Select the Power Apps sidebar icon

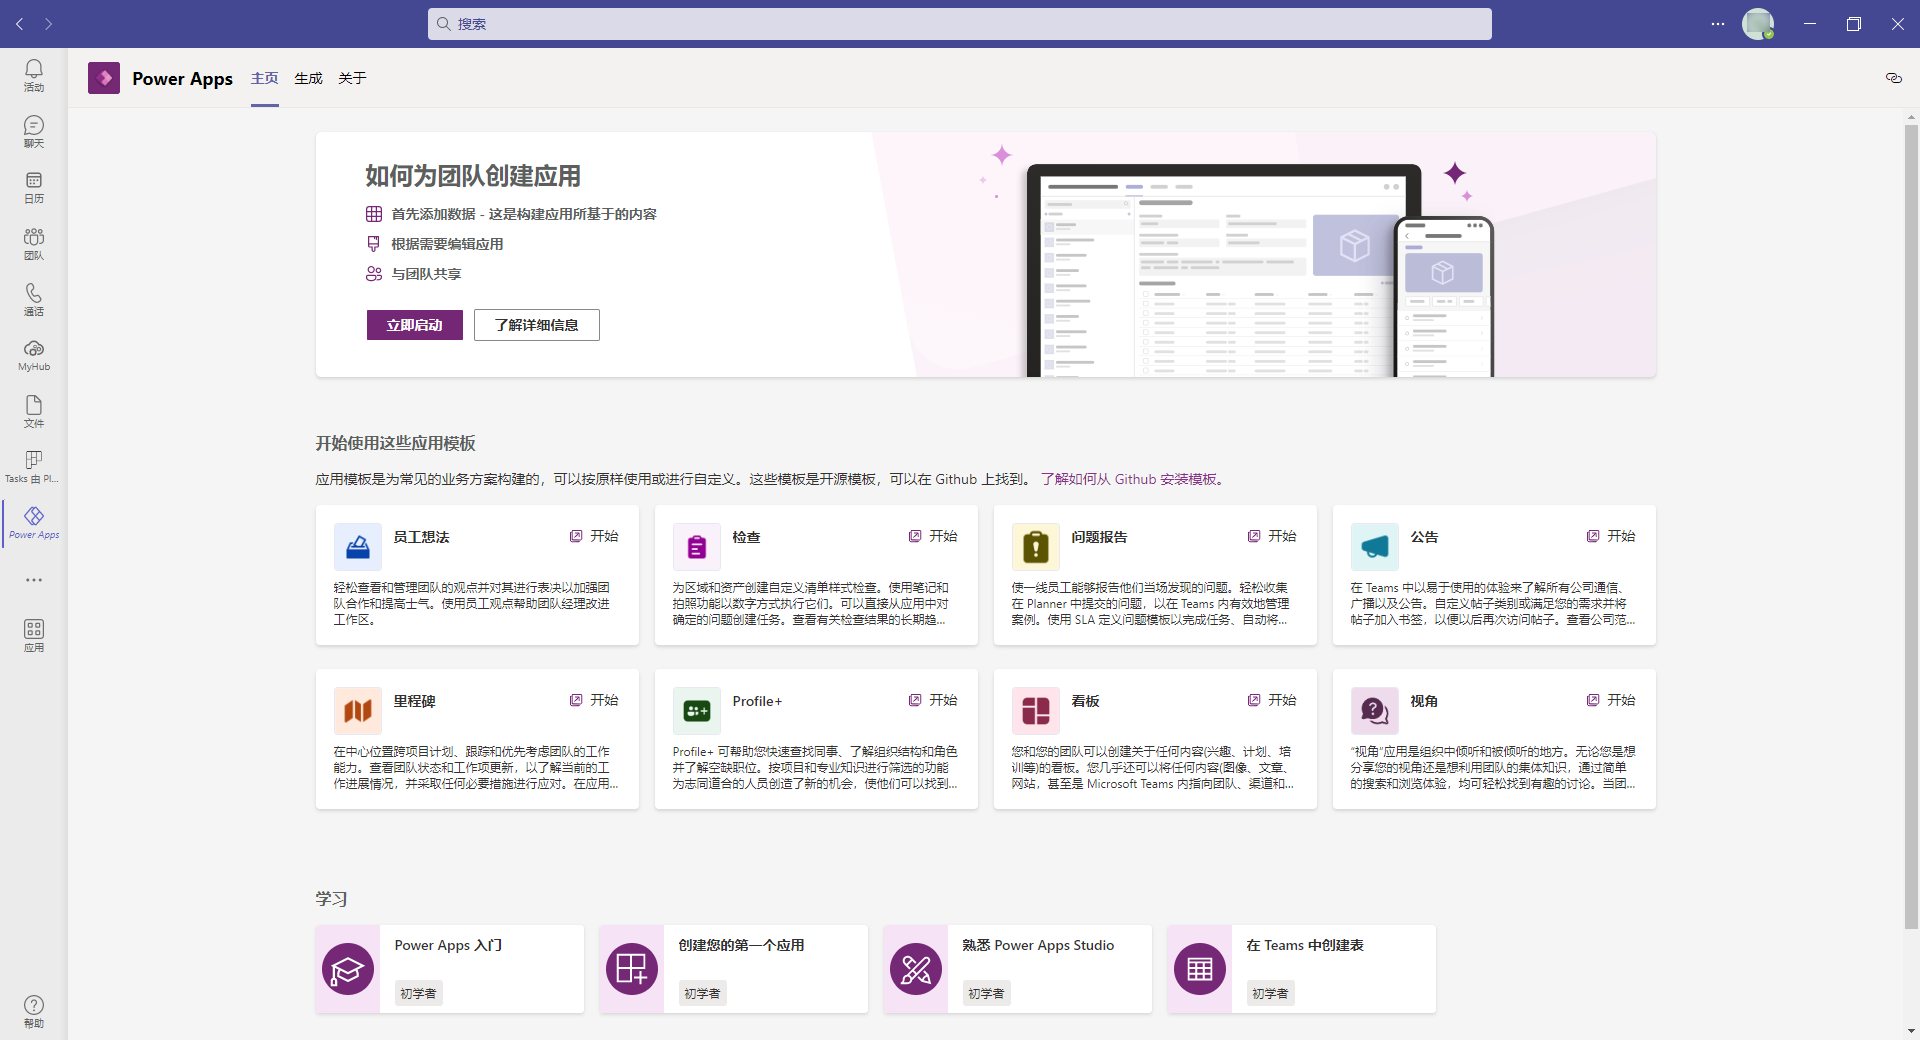34,522
